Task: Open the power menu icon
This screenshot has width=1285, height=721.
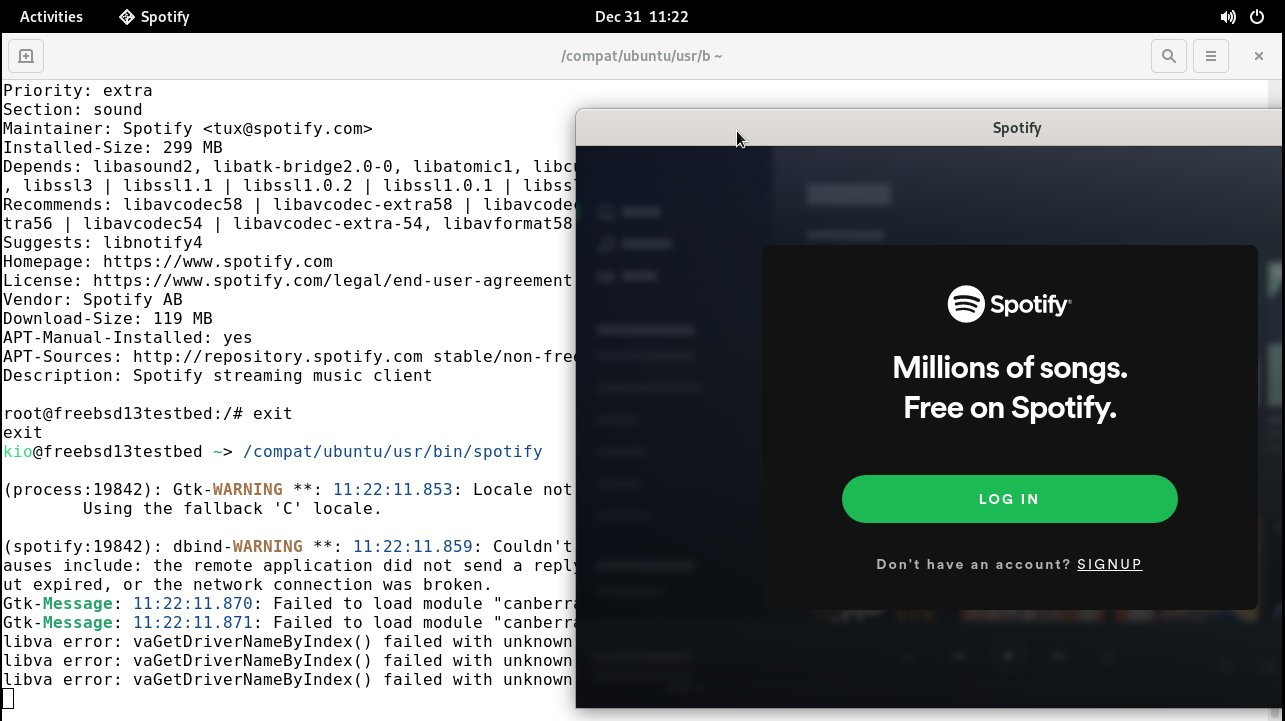Action: (x=1258, y=17)
